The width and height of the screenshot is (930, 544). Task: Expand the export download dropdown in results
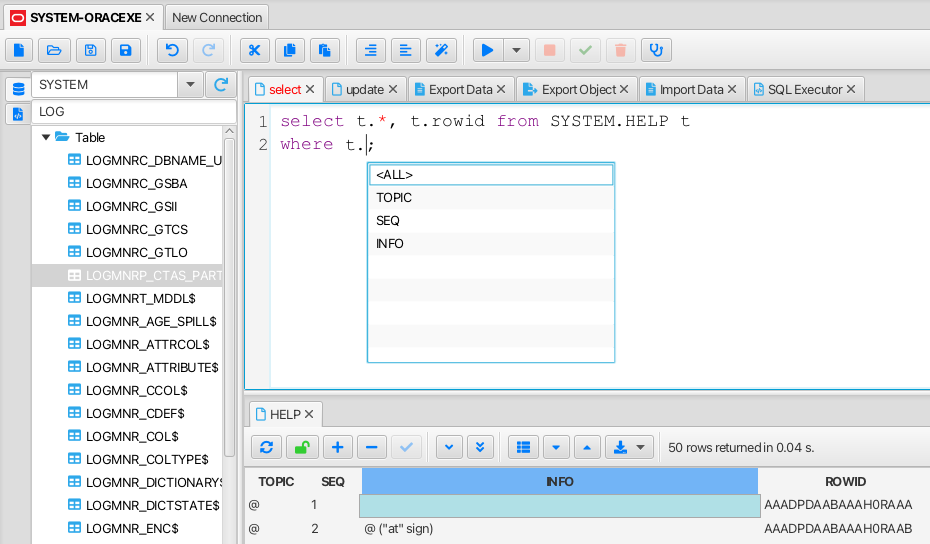(x=641, y=447)
